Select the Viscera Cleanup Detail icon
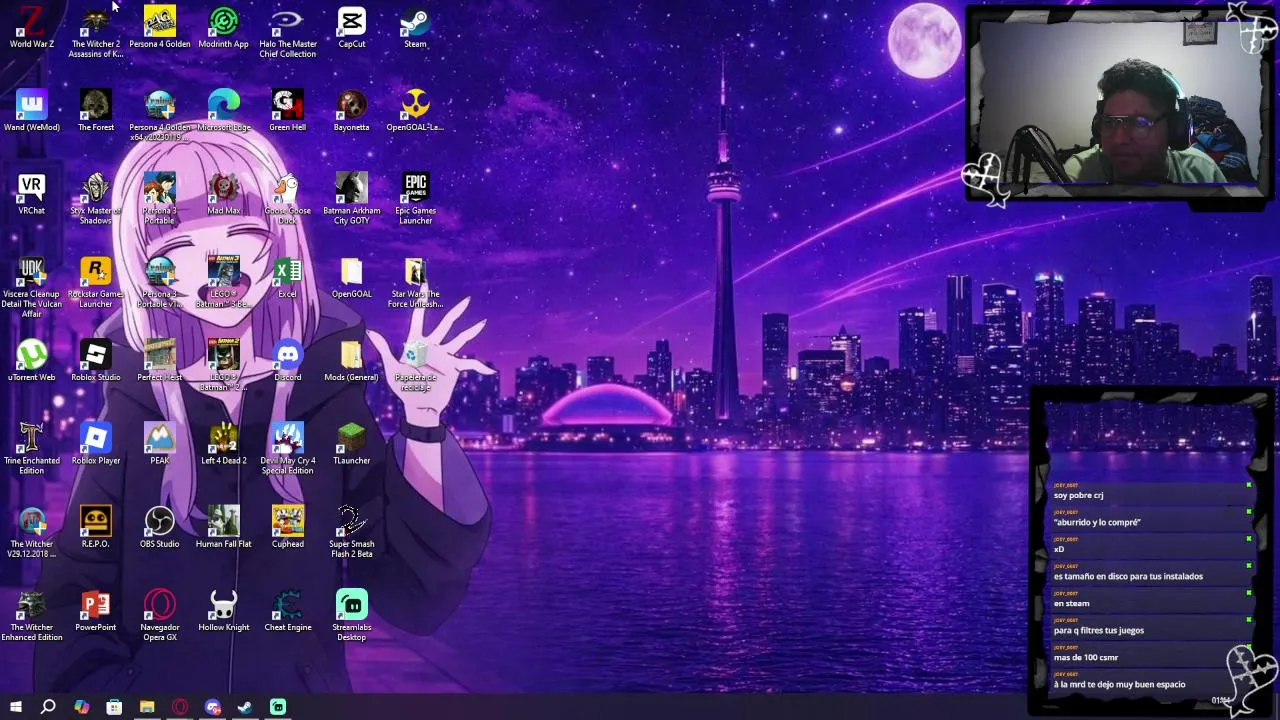Image resolution: width=1280 pixels, height=720 pixels. 32,287
